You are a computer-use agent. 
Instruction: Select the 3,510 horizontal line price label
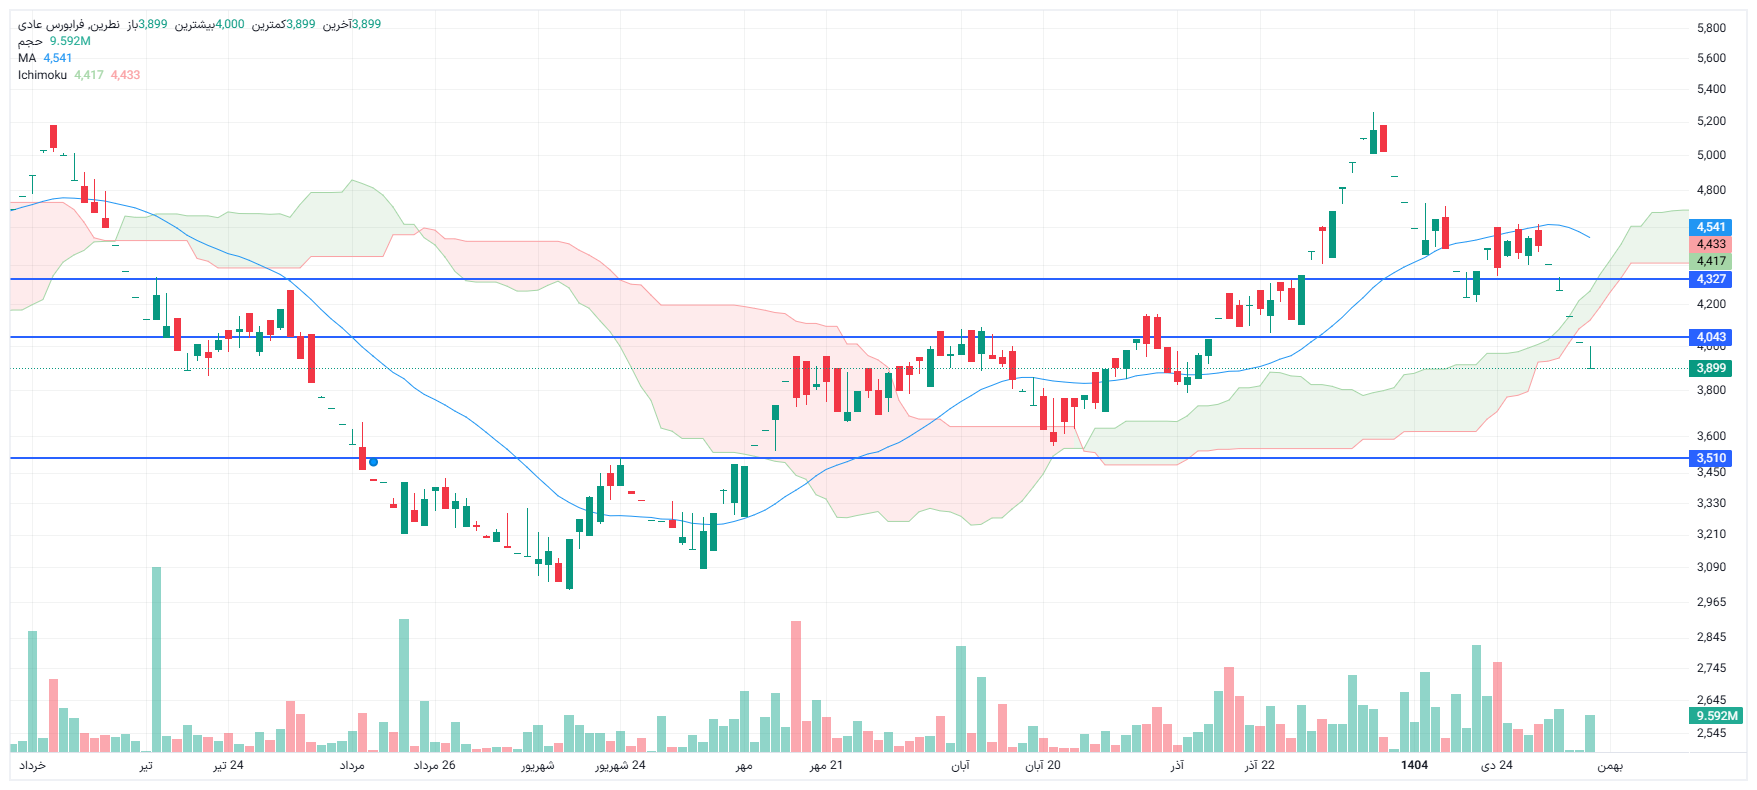(x=1710, y=458)
